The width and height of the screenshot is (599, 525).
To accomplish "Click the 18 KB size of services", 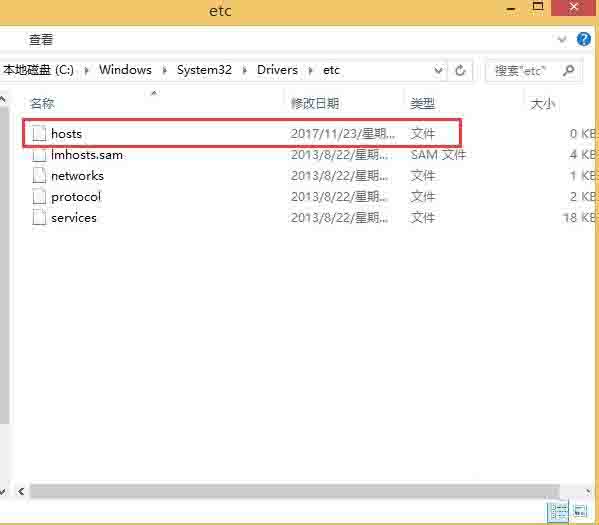I will (x=580, y=218).
